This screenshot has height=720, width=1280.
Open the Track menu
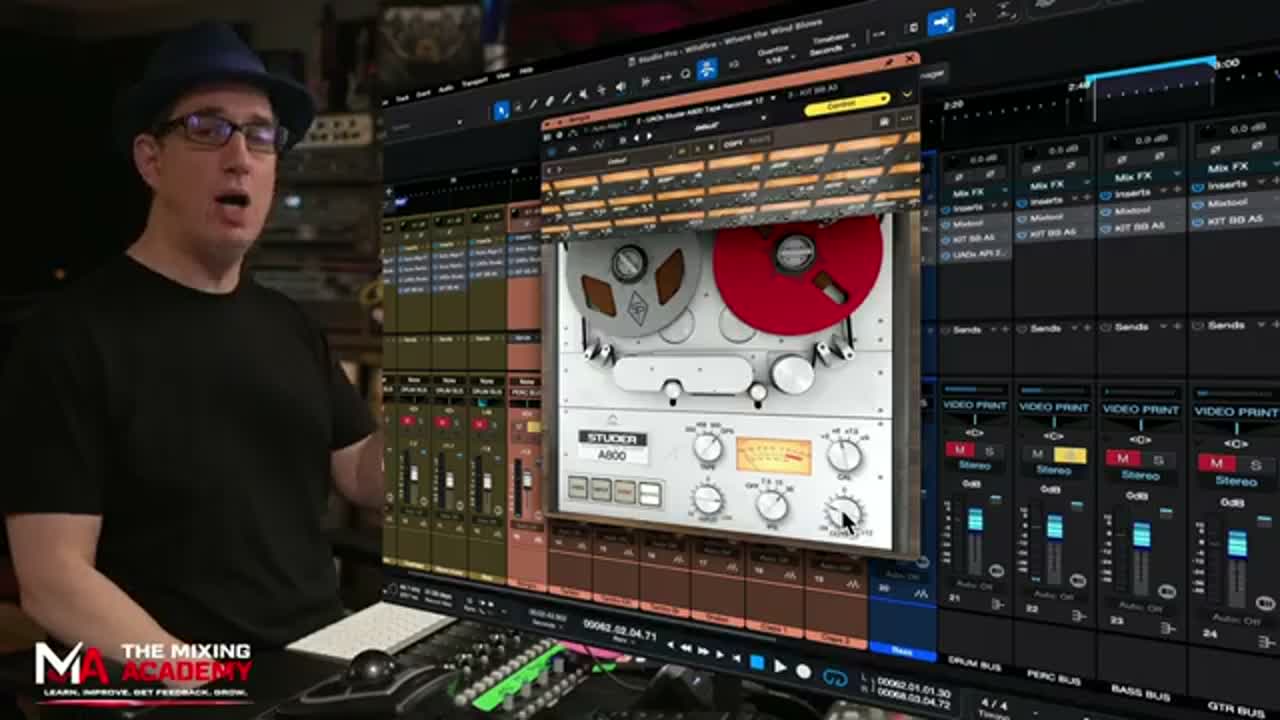click(x=402, y=98)
